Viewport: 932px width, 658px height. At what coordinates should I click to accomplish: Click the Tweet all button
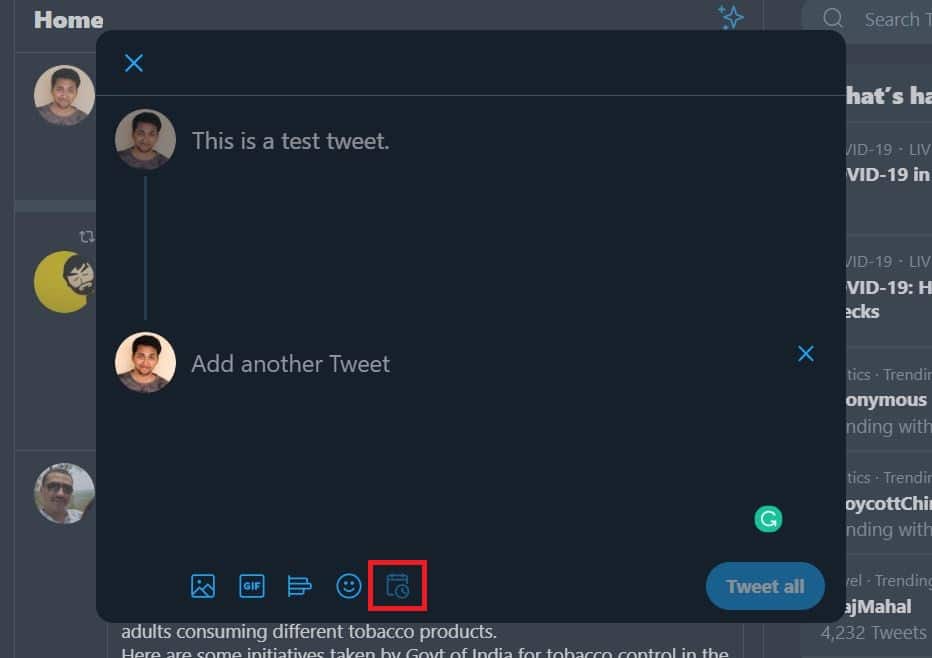765,586
